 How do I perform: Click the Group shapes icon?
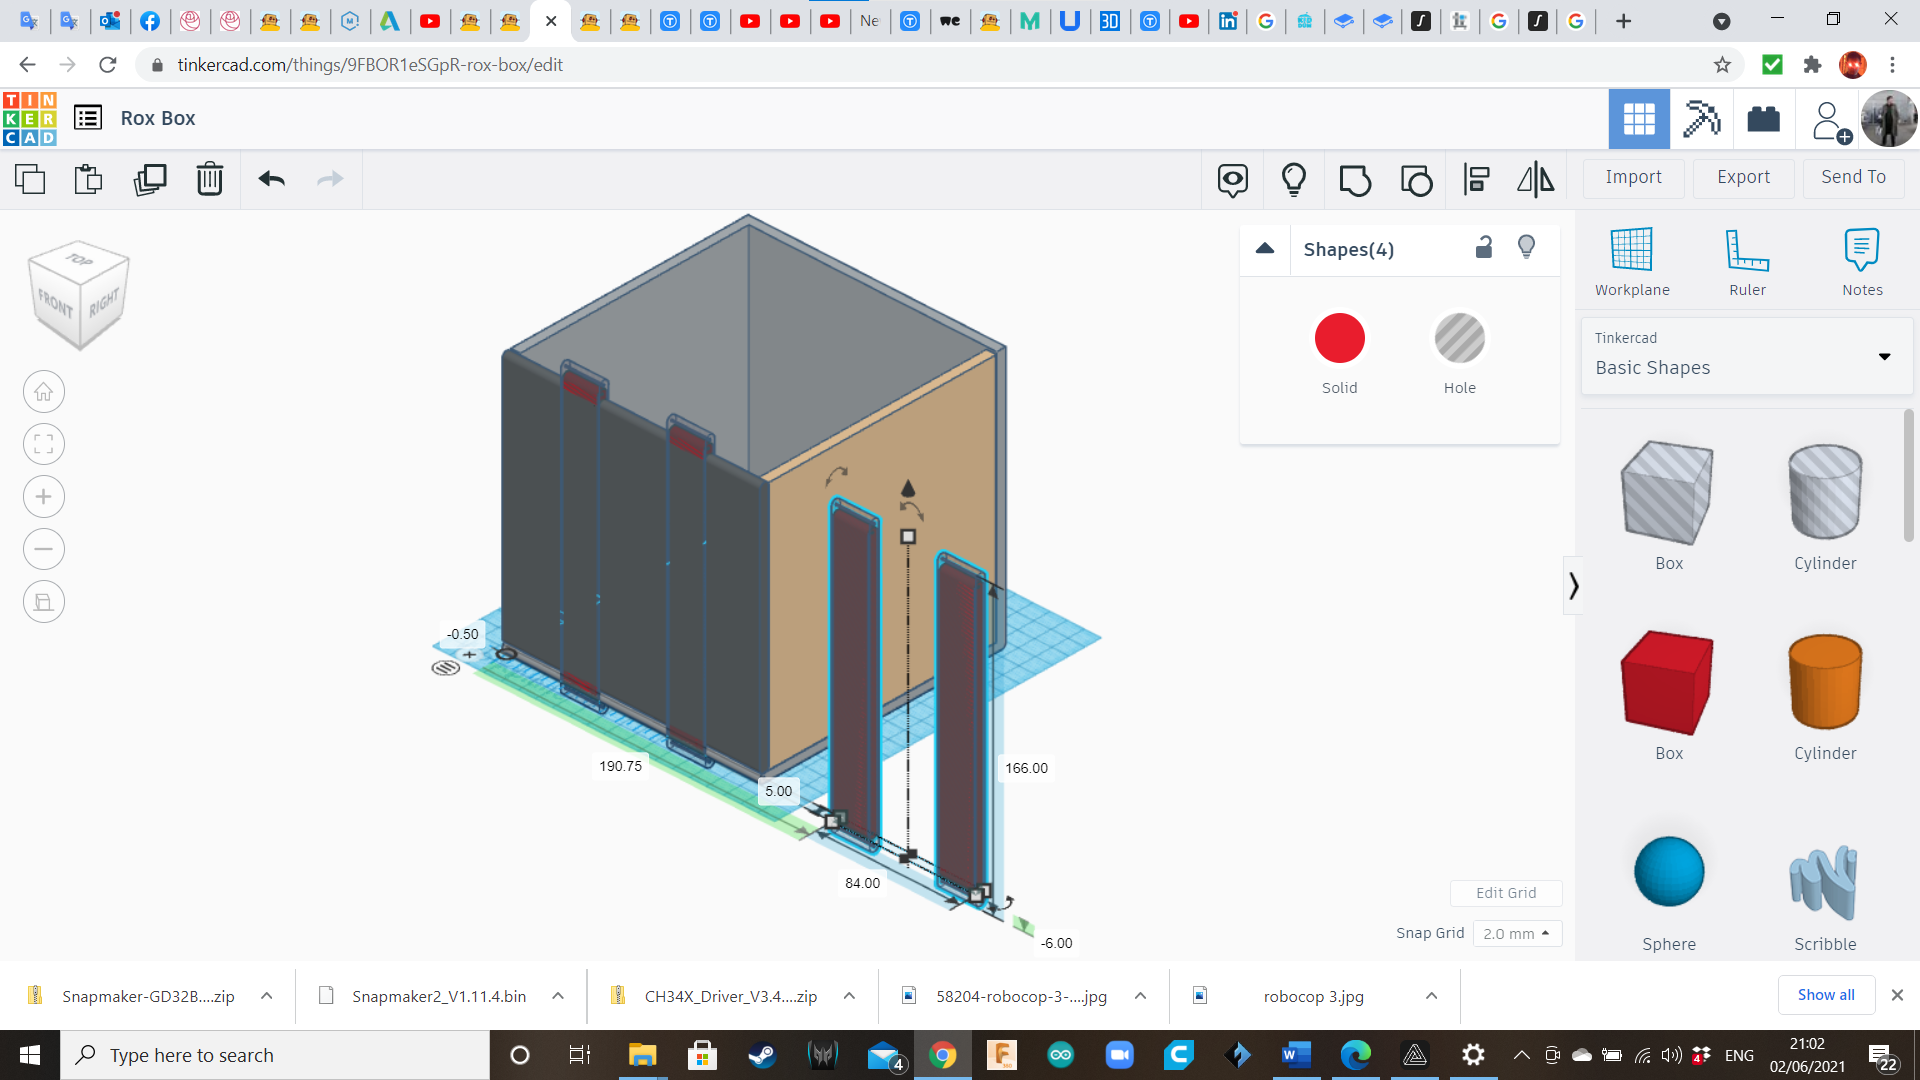tap(1355, 180)
